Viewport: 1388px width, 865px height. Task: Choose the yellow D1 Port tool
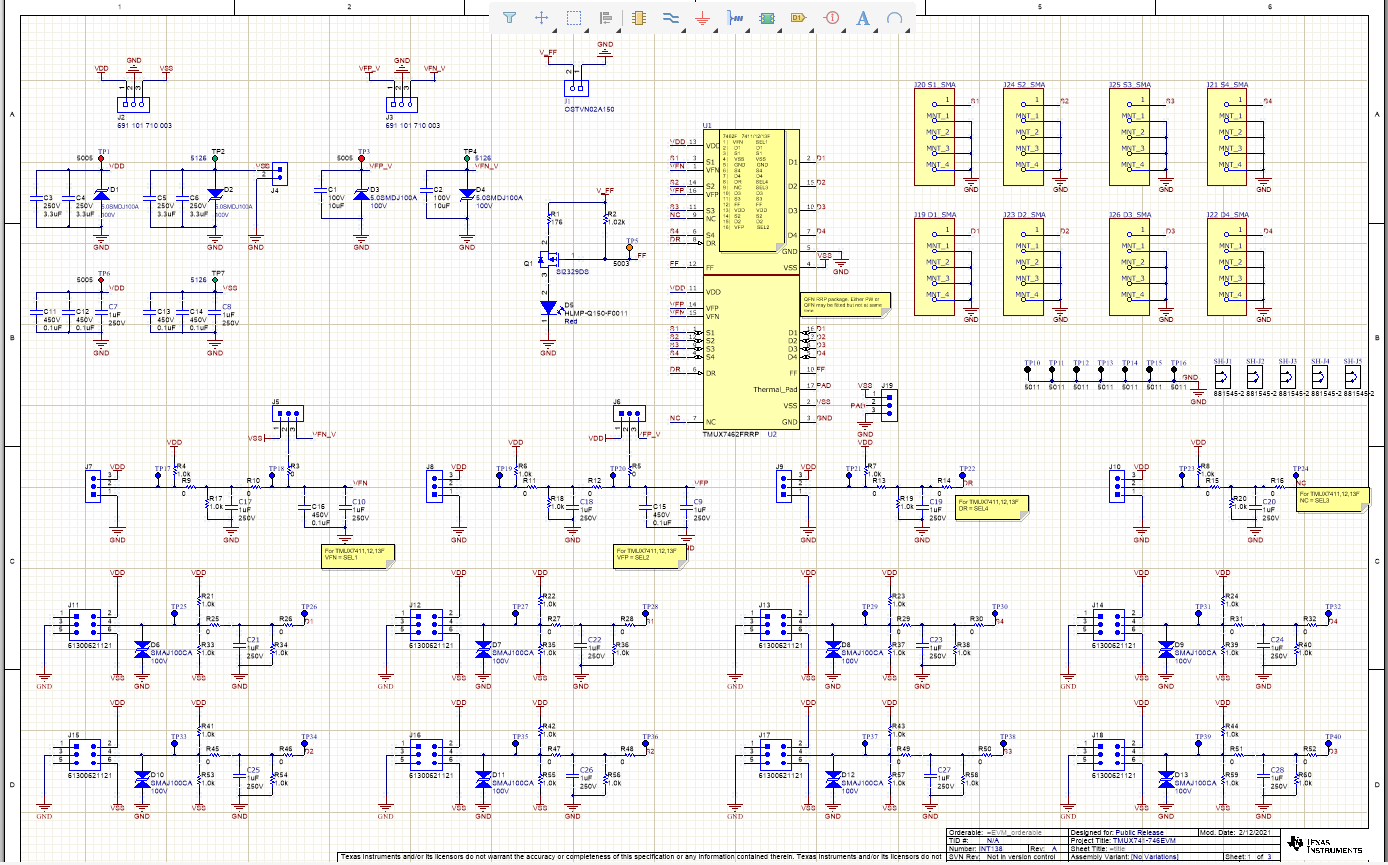pos(798,18)
